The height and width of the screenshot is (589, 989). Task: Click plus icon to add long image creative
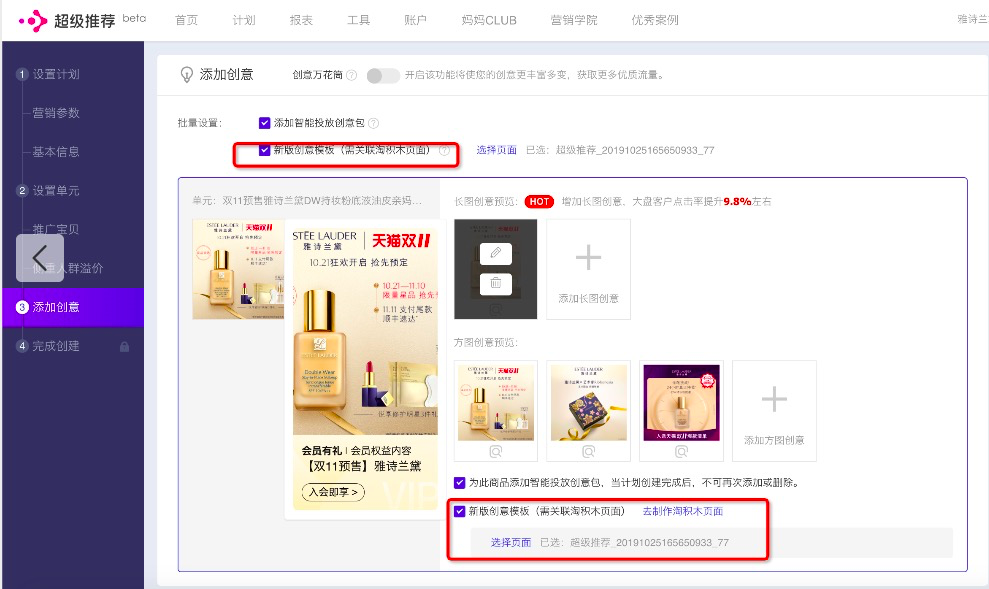pos(588,257)
